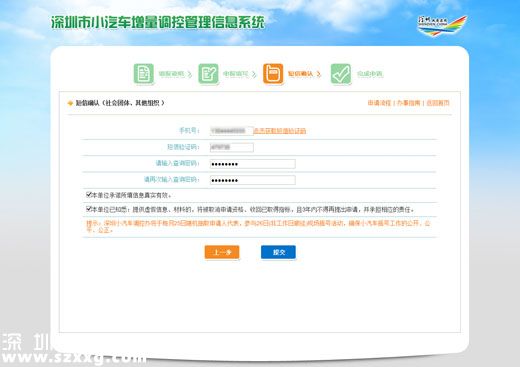This screenshot has width=520, height=367.
Task: Focus the 请输入查询密码 password field
Action: (x=252, y=164)
